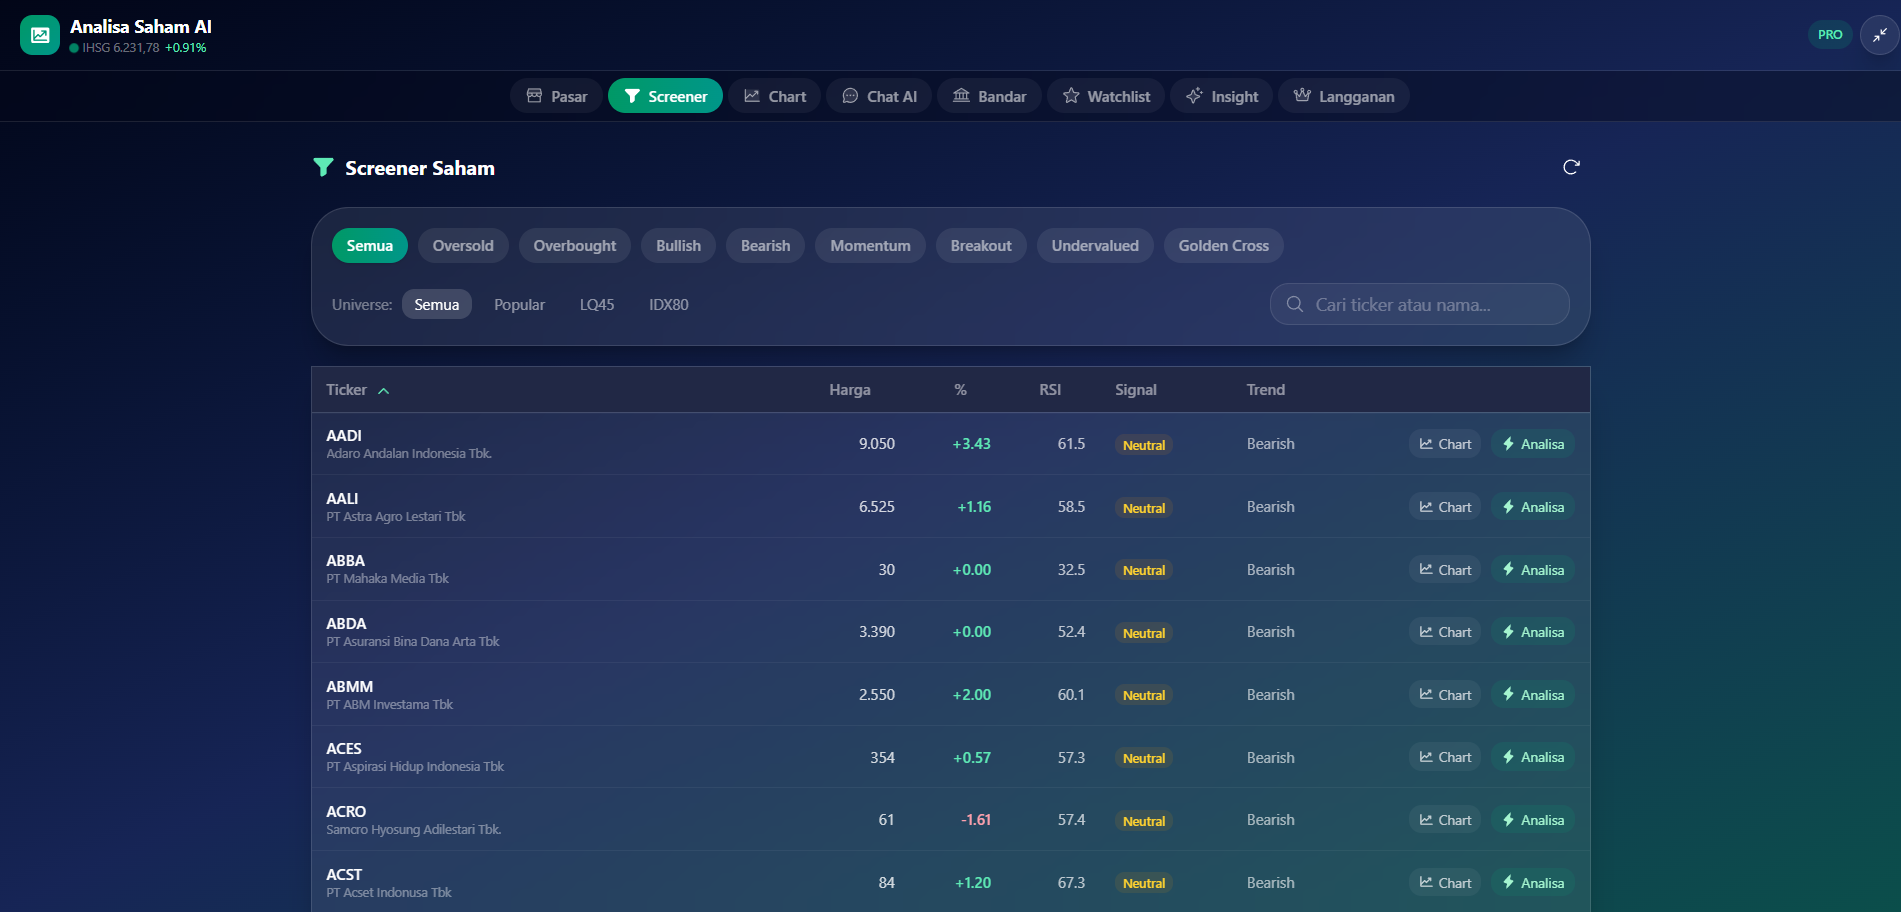Open the Chat AI tab
Viewport: 1901px width, 912px height.
(x=879, y=96)
